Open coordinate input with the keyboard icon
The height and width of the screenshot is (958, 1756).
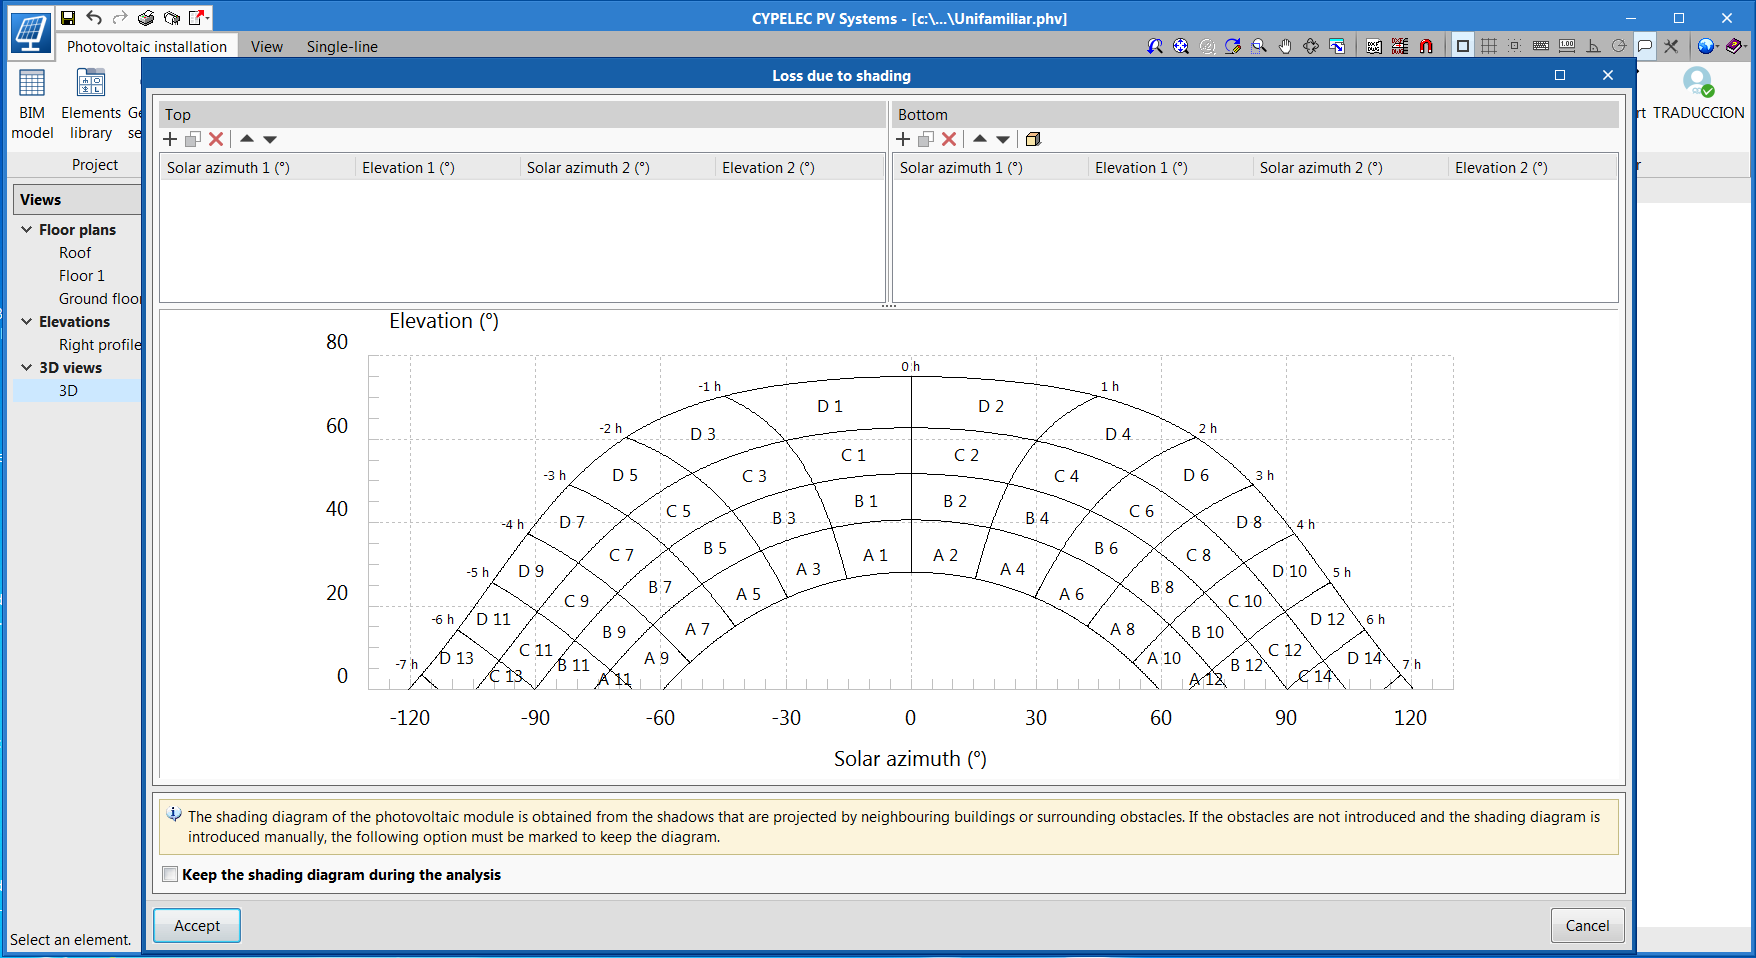click(x=1540, y=45)
